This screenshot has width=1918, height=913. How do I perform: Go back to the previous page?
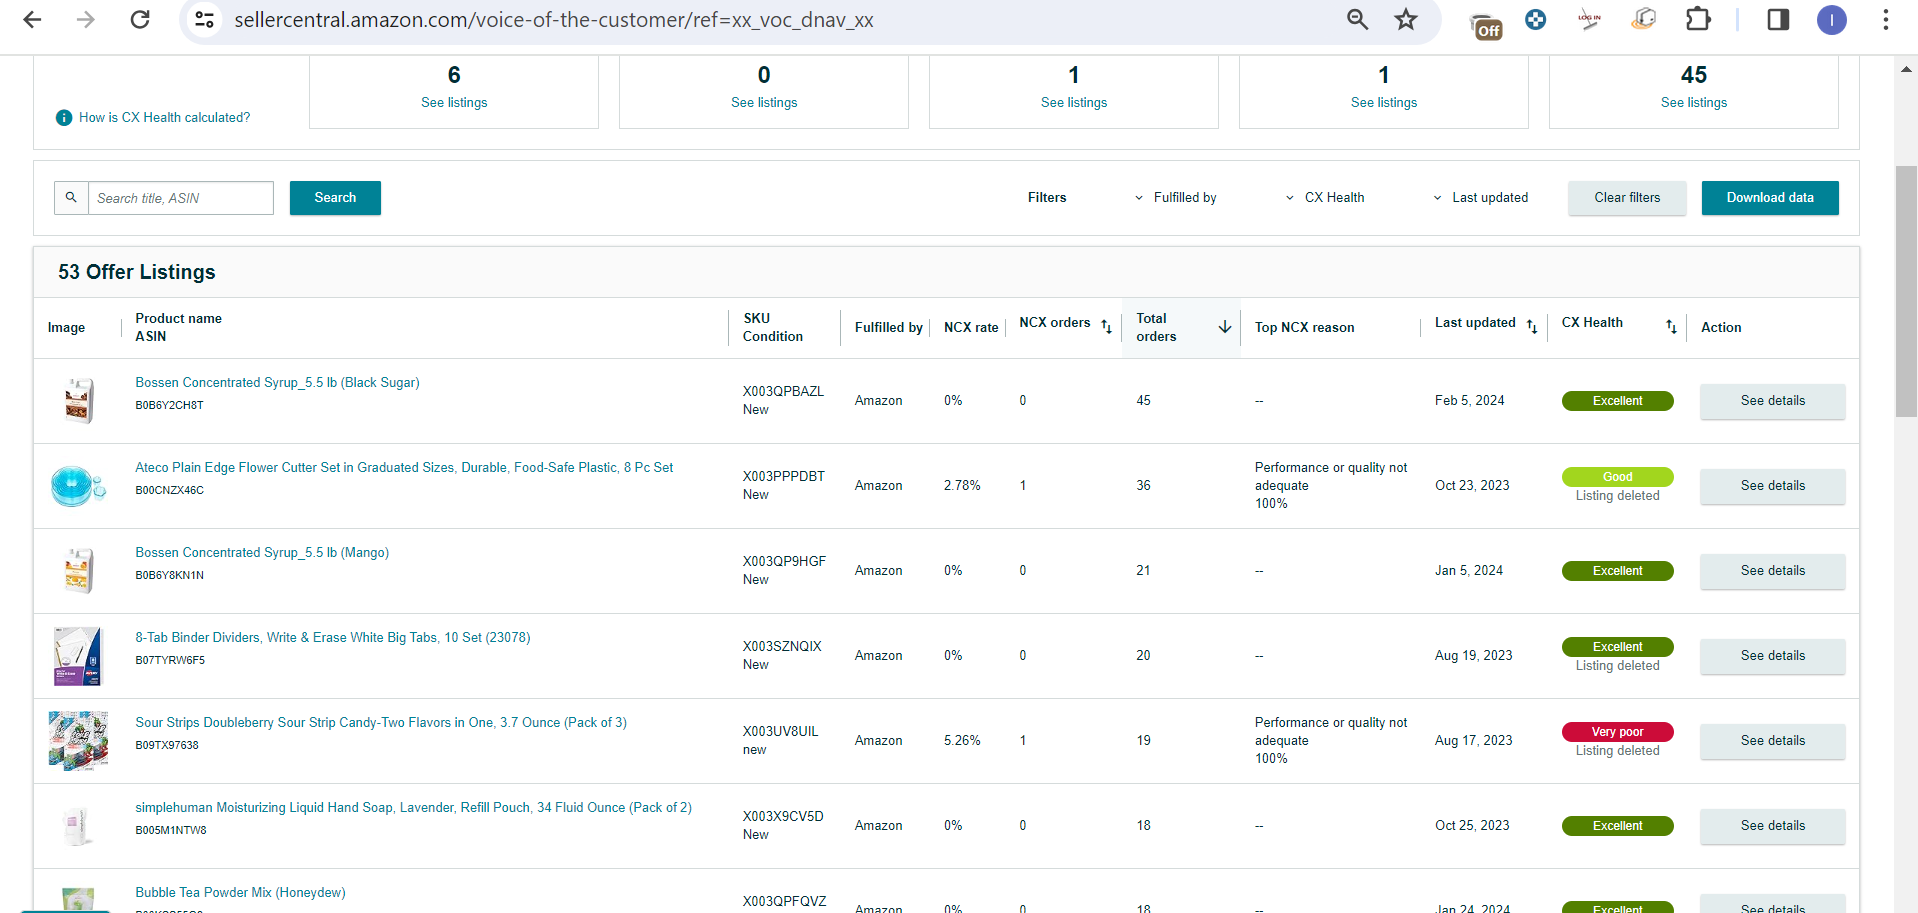coord(32,19)
